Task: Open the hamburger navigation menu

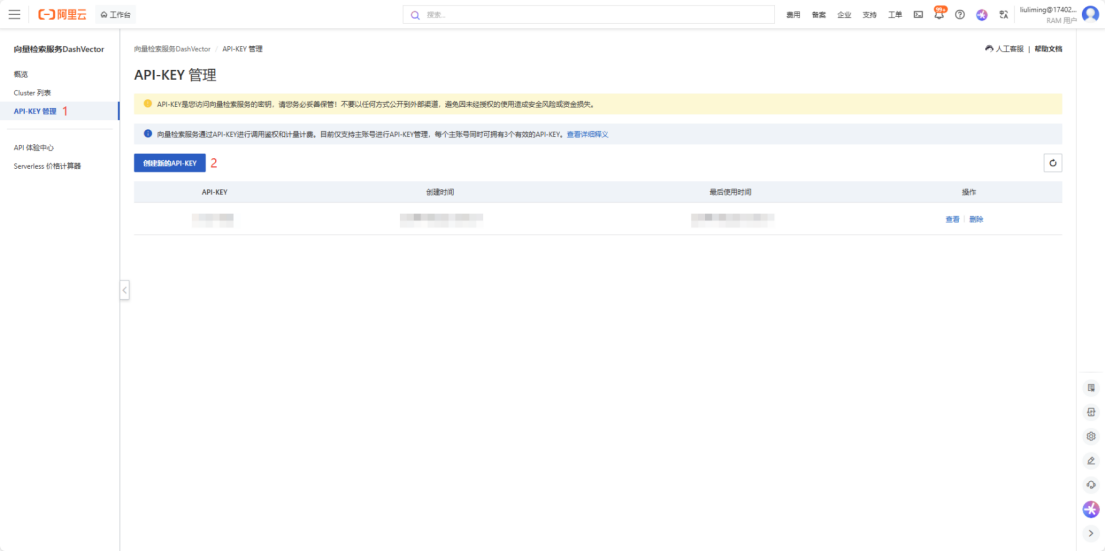Action: pos(14,14)
